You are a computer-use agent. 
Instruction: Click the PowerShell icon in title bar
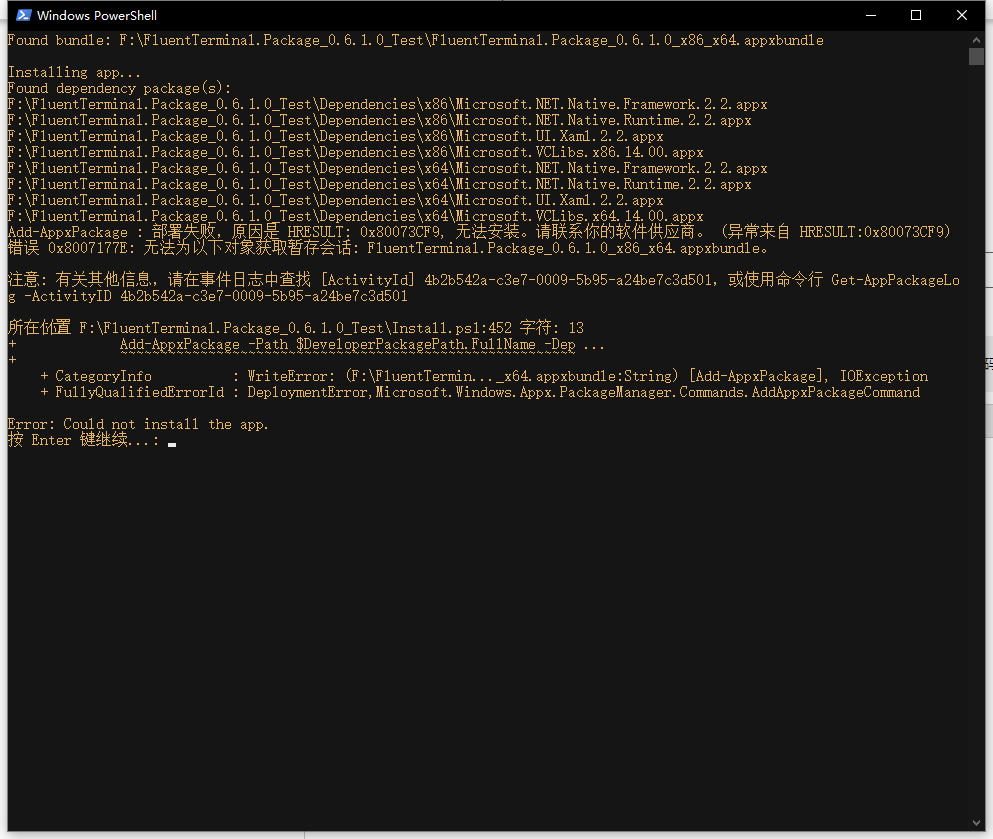pyautogui.click(x=24, y=15)
